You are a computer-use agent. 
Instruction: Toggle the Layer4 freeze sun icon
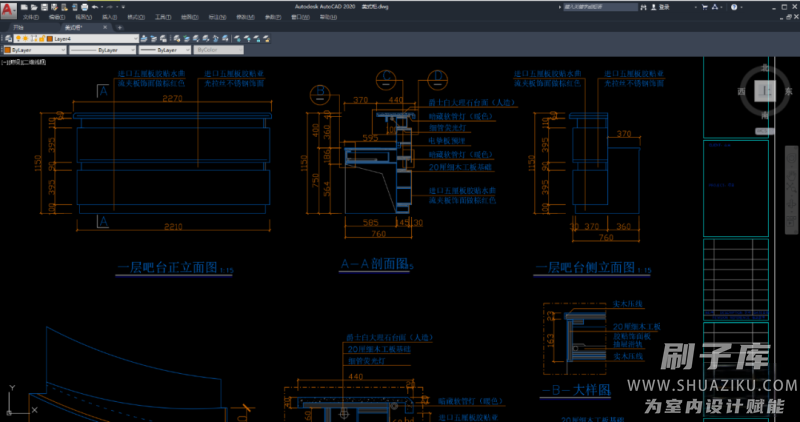(26, 38)
